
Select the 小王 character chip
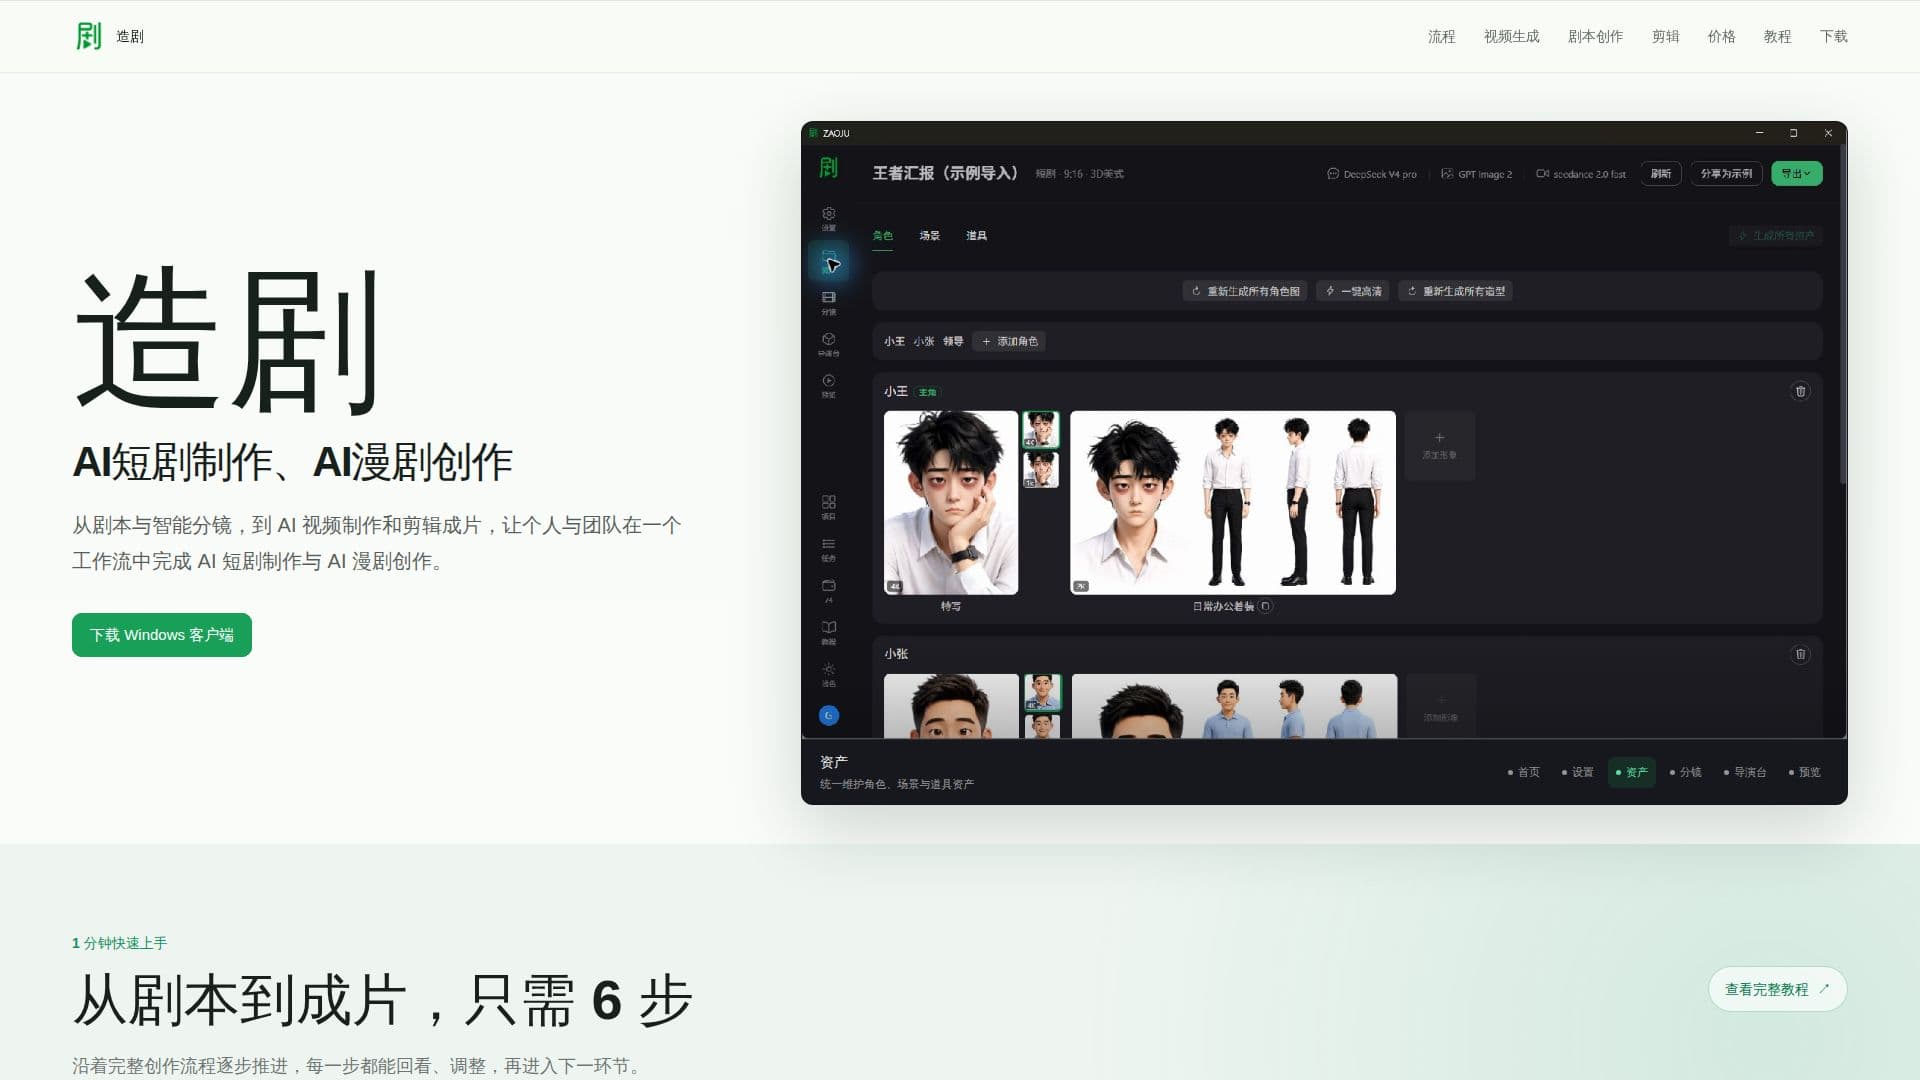pyautogui.click(x=894, y=342)
